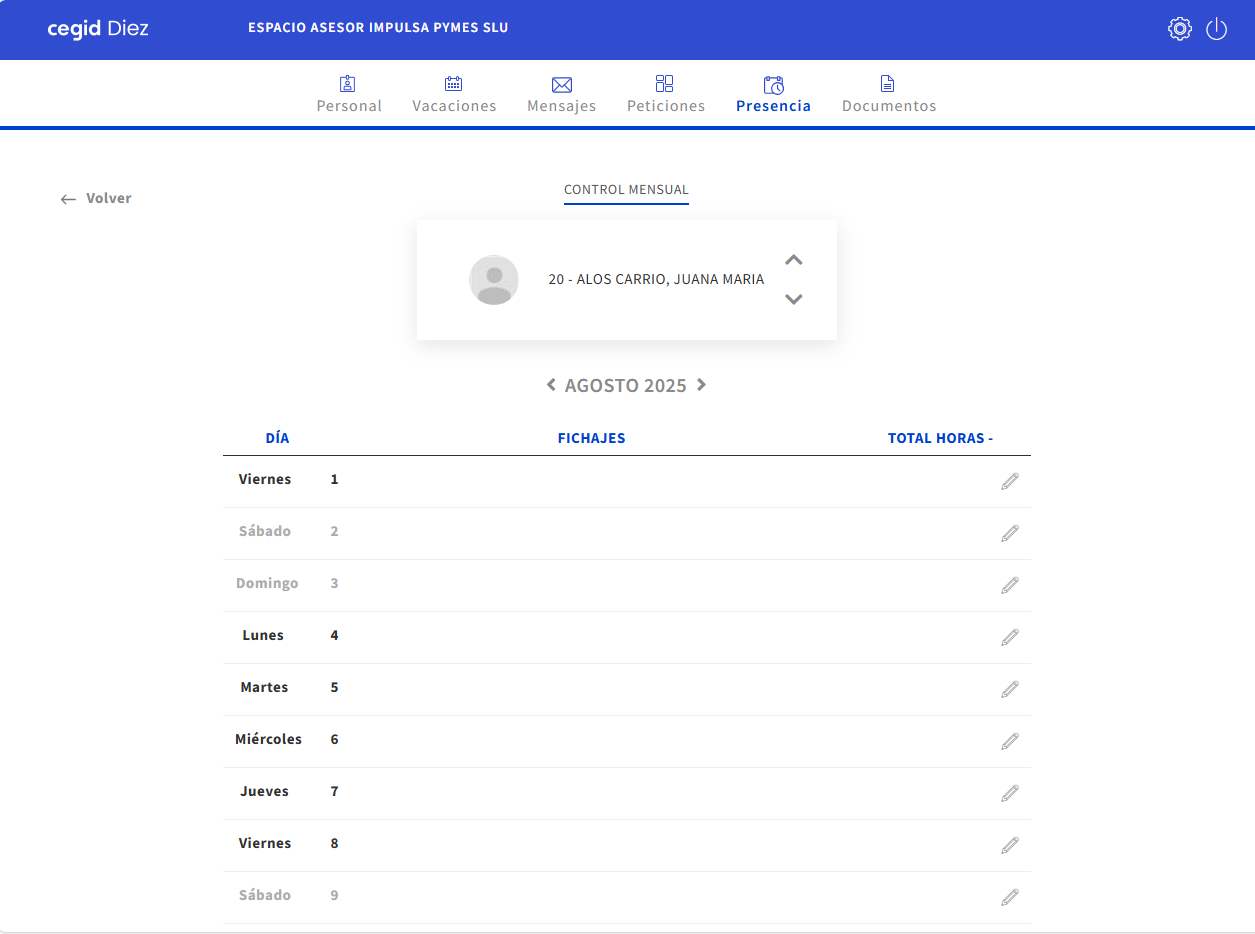
Task: Click the cegid Diez logo
Action: [x=98, y=29]
